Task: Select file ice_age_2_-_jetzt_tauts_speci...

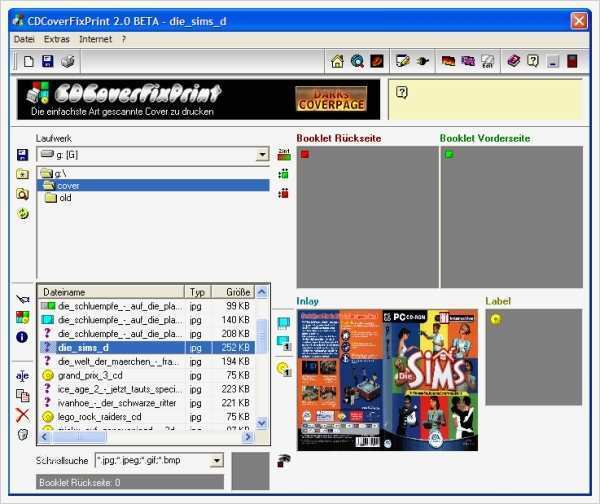Action: click(x=147, y=389)
